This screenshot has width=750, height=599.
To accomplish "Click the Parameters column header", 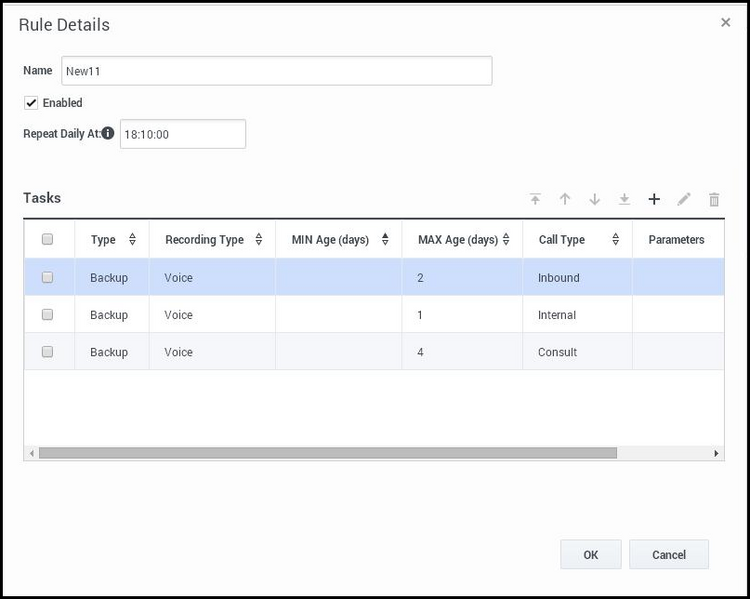I will pos(676,240).
